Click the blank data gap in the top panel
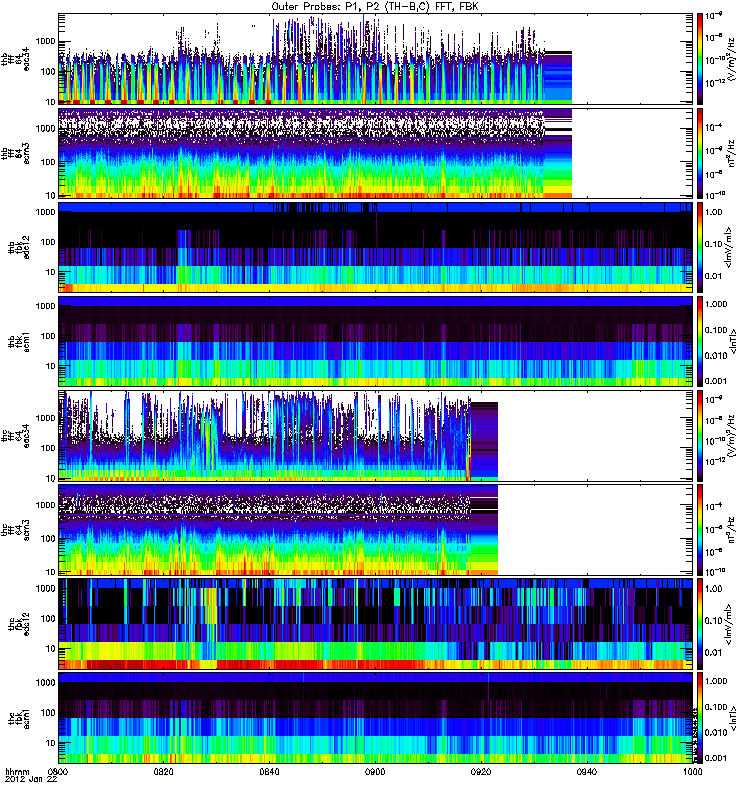The image size is (750, 800). coord(632,58)
